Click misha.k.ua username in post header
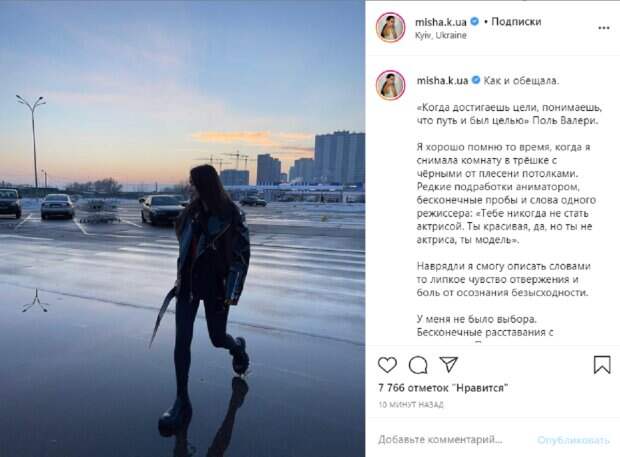The width and height of the screenshot is (620, 457). [x=441, y=22]
